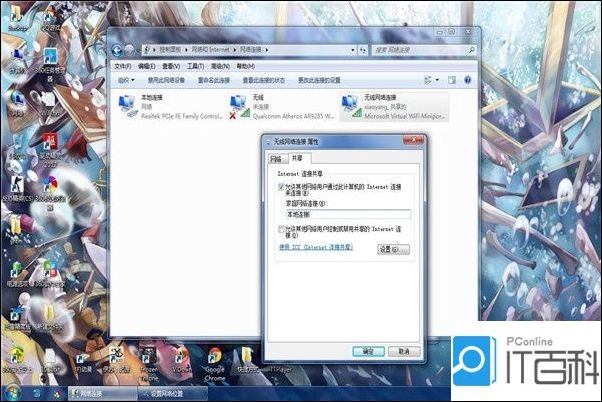
Task: Toggle the preview pane icon in toolbar
Action: coord(452,80)
